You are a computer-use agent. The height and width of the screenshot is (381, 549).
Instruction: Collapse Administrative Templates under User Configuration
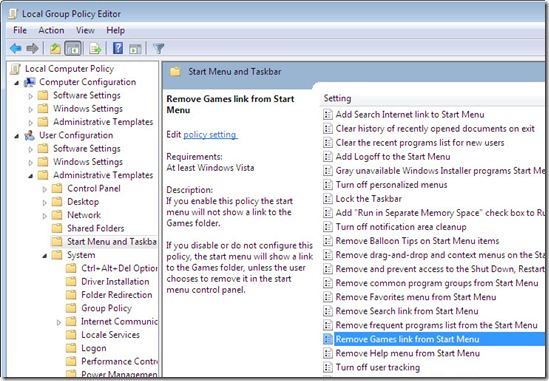pos(31,176)
